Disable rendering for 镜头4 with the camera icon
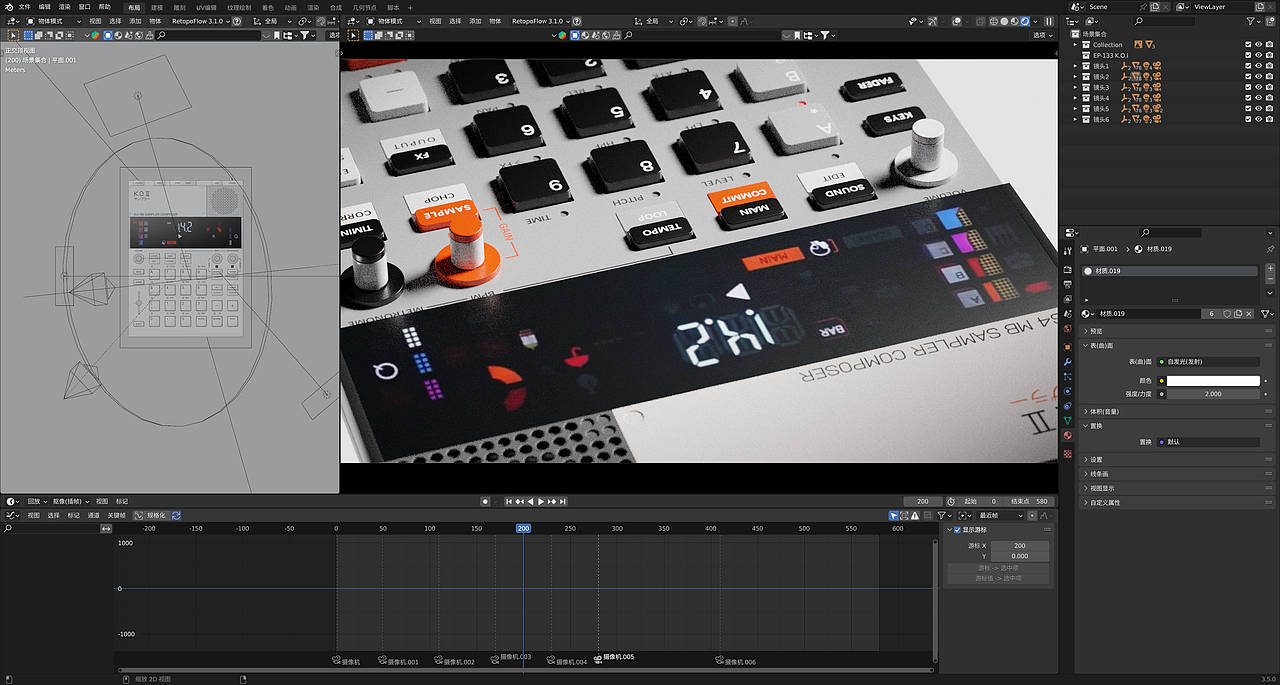Screen dimensions: 1280x685 (1270, 98)
